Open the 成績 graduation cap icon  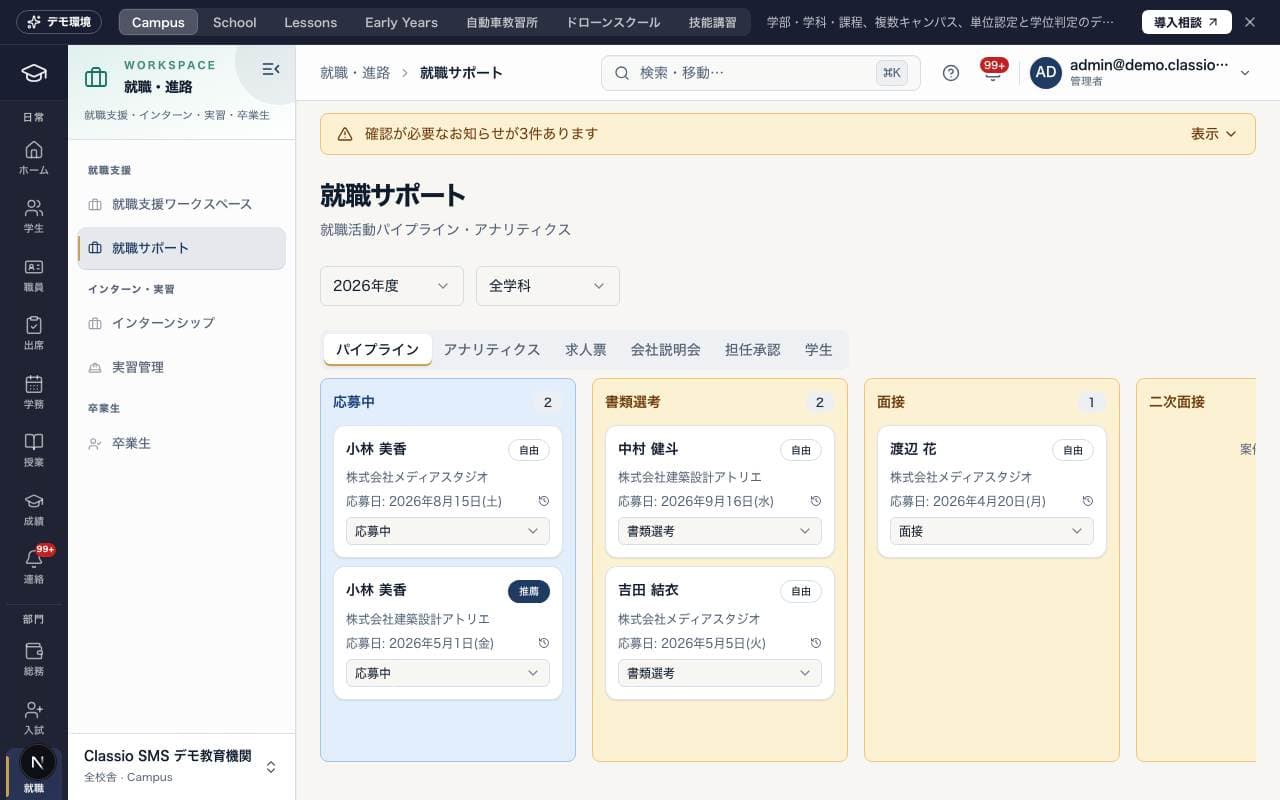coord(33,509)
